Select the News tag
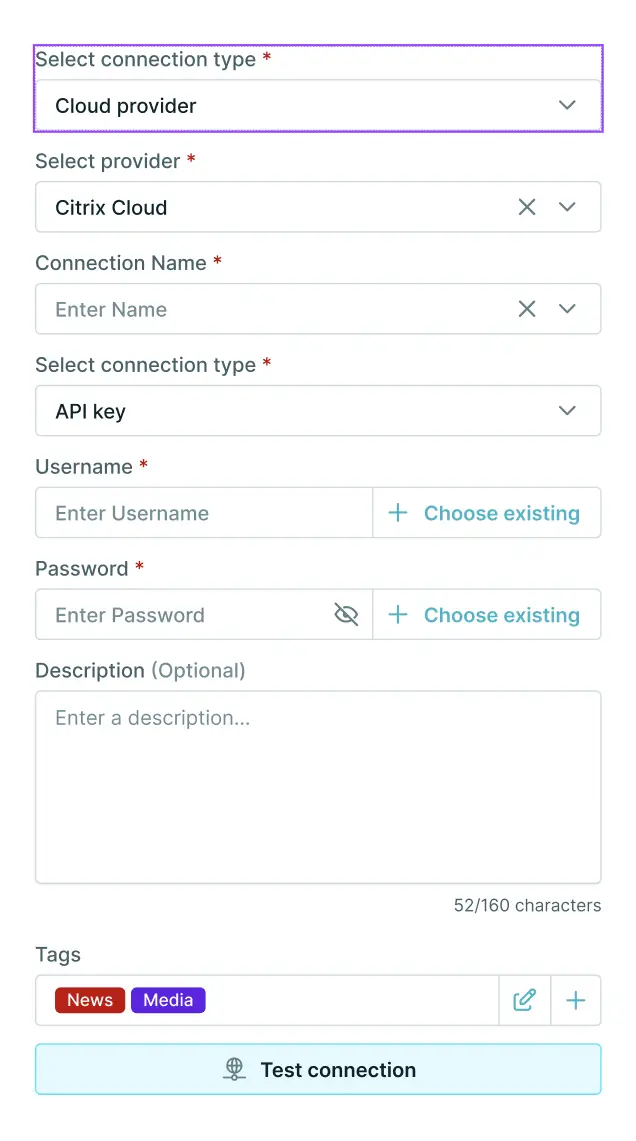Viewport: 636px width, 1141px height. [89, 1000]
